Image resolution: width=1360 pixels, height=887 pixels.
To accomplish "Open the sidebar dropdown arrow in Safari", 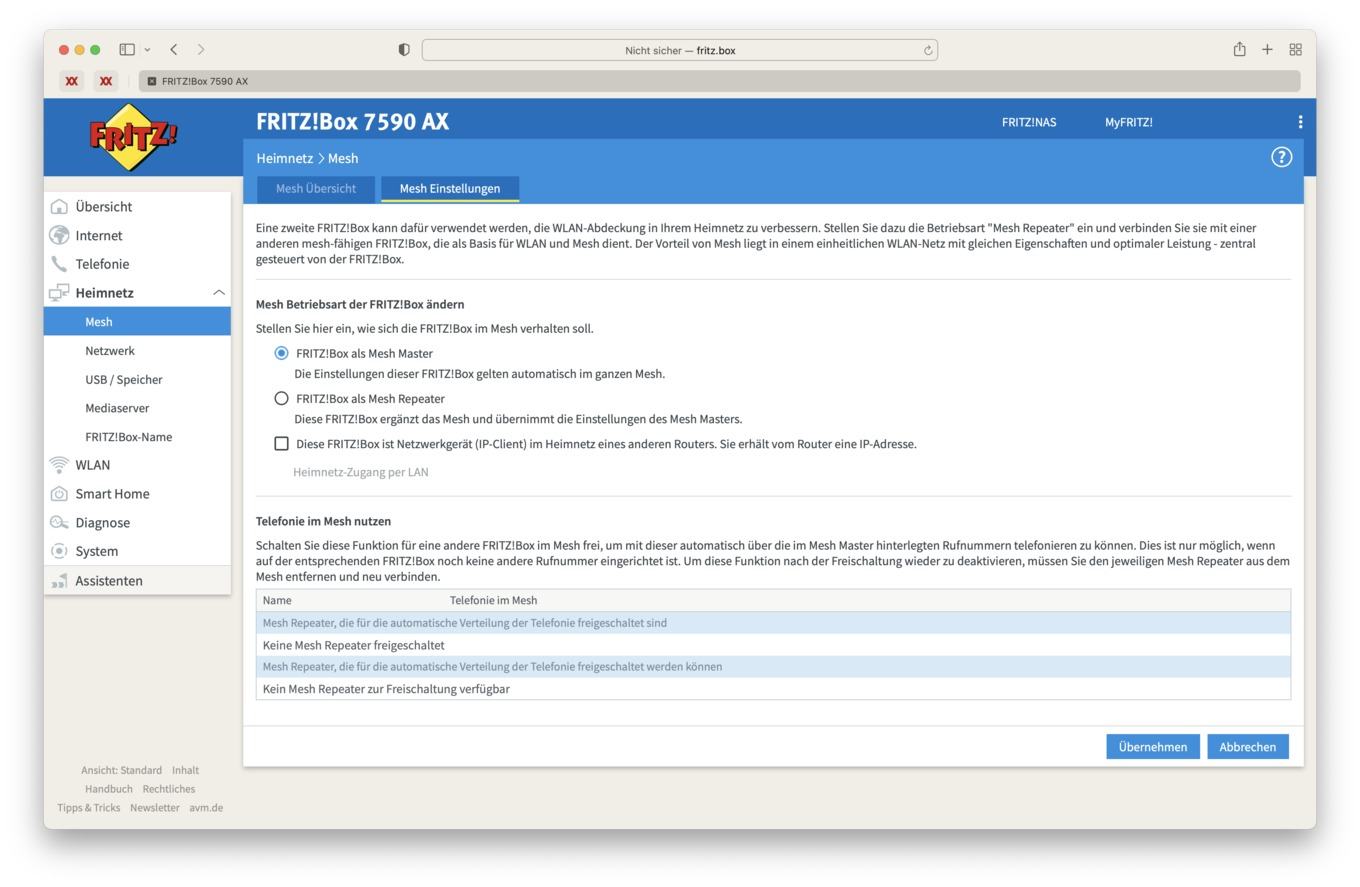I will (147, 50).
